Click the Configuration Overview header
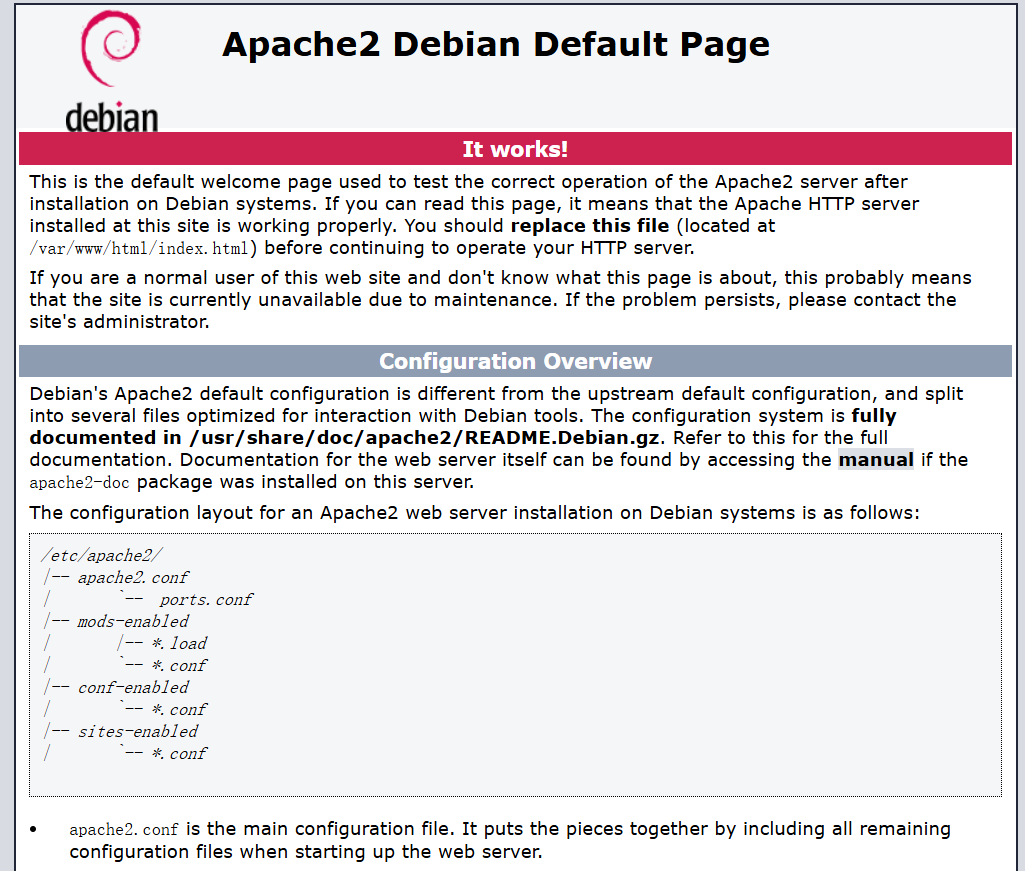 pos(515,361)
